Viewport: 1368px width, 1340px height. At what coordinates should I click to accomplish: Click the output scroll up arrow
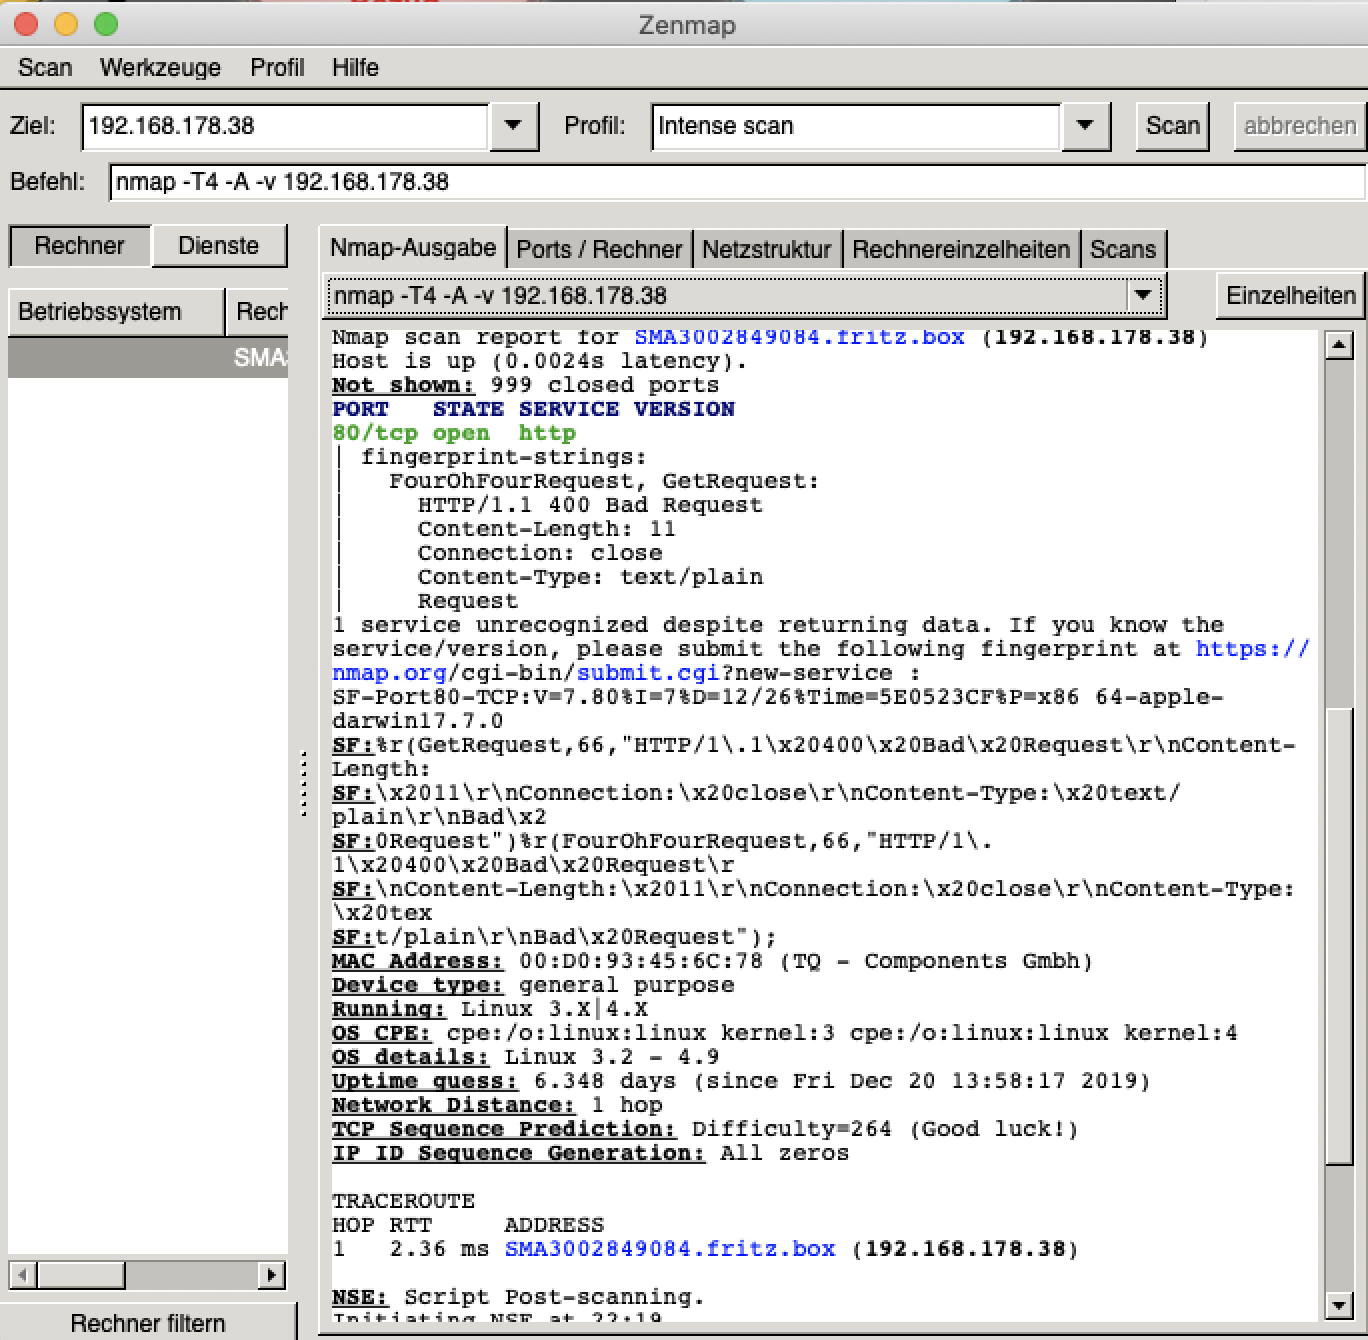coord(1339,345)
